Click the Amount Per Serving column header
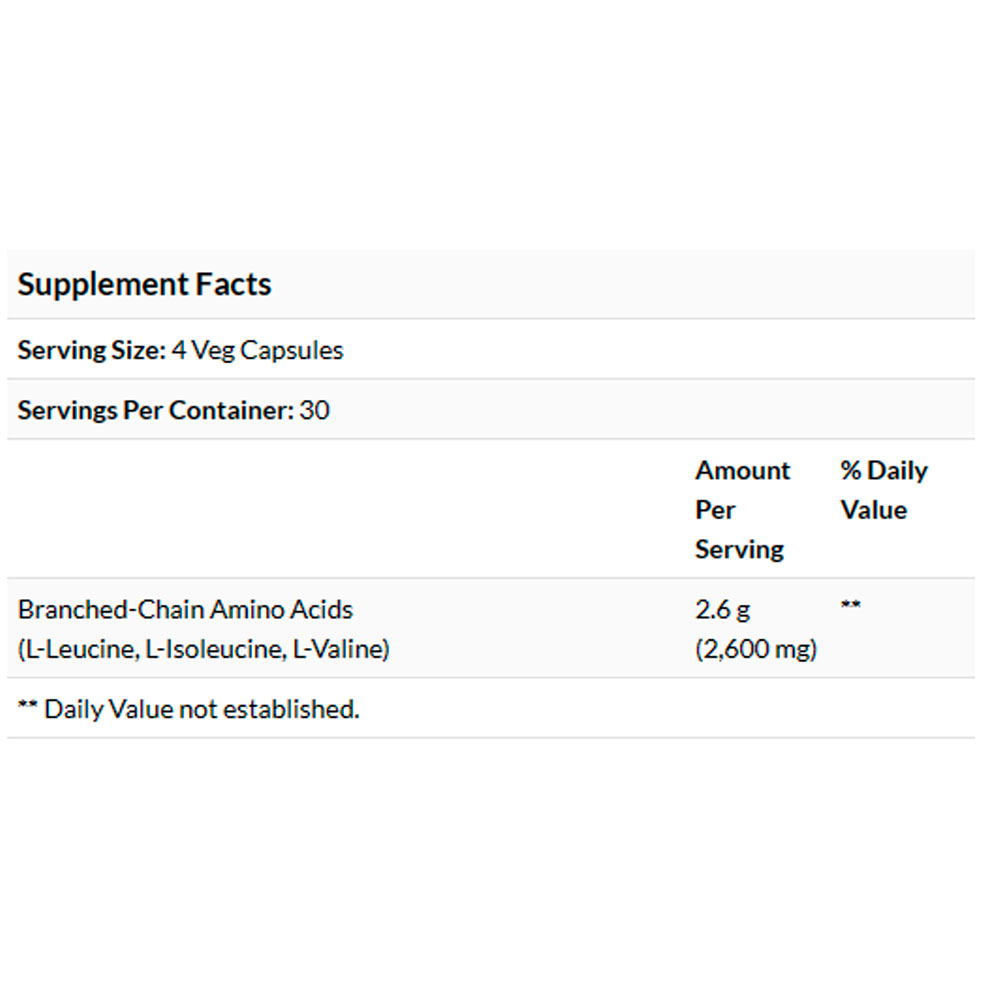The height and width of the screenshot is (1000, 1000). [x=742, y=509]
